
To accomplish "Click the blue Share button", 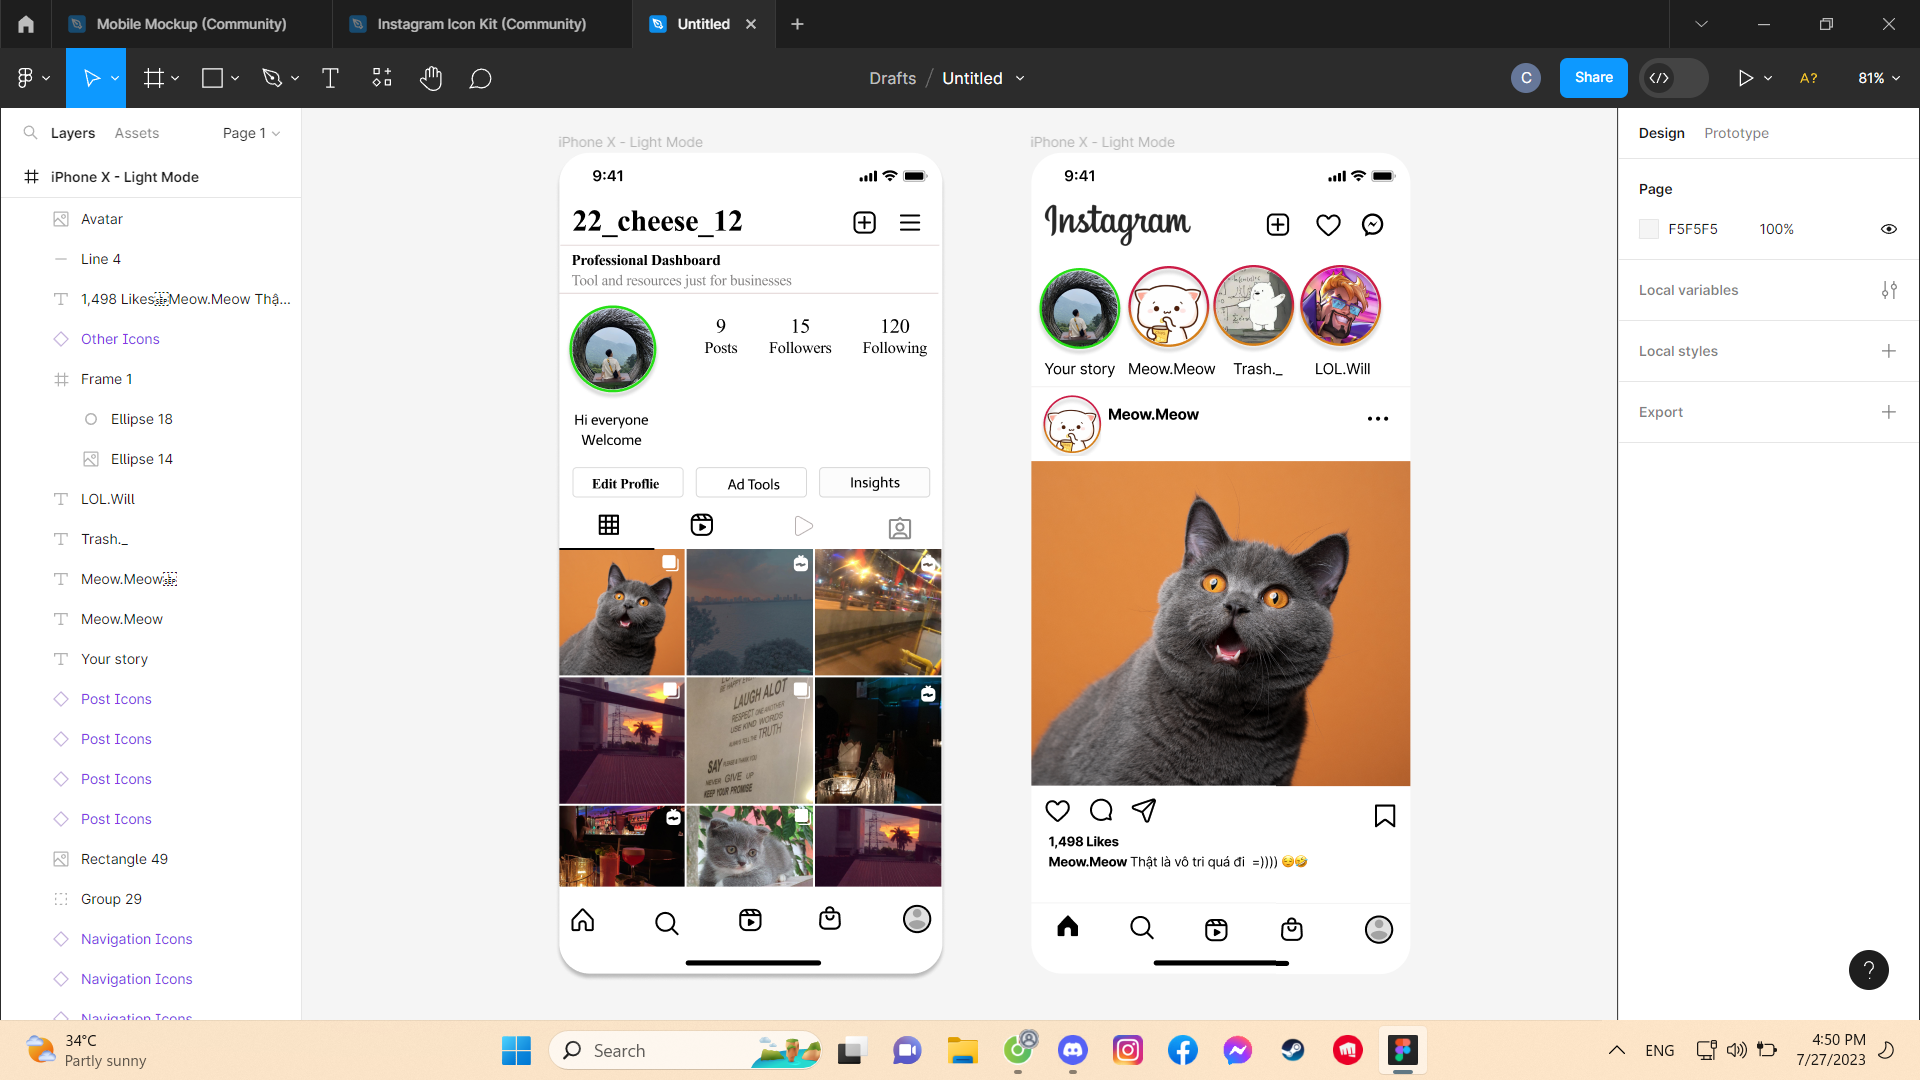I will (x=1593, y=78).
